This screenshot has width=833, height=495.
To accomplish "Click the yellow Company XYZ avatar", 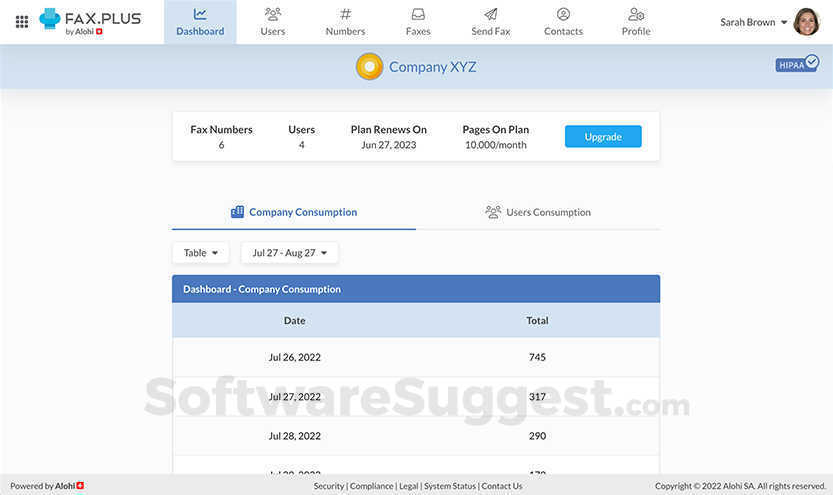I will click(370, 67).
